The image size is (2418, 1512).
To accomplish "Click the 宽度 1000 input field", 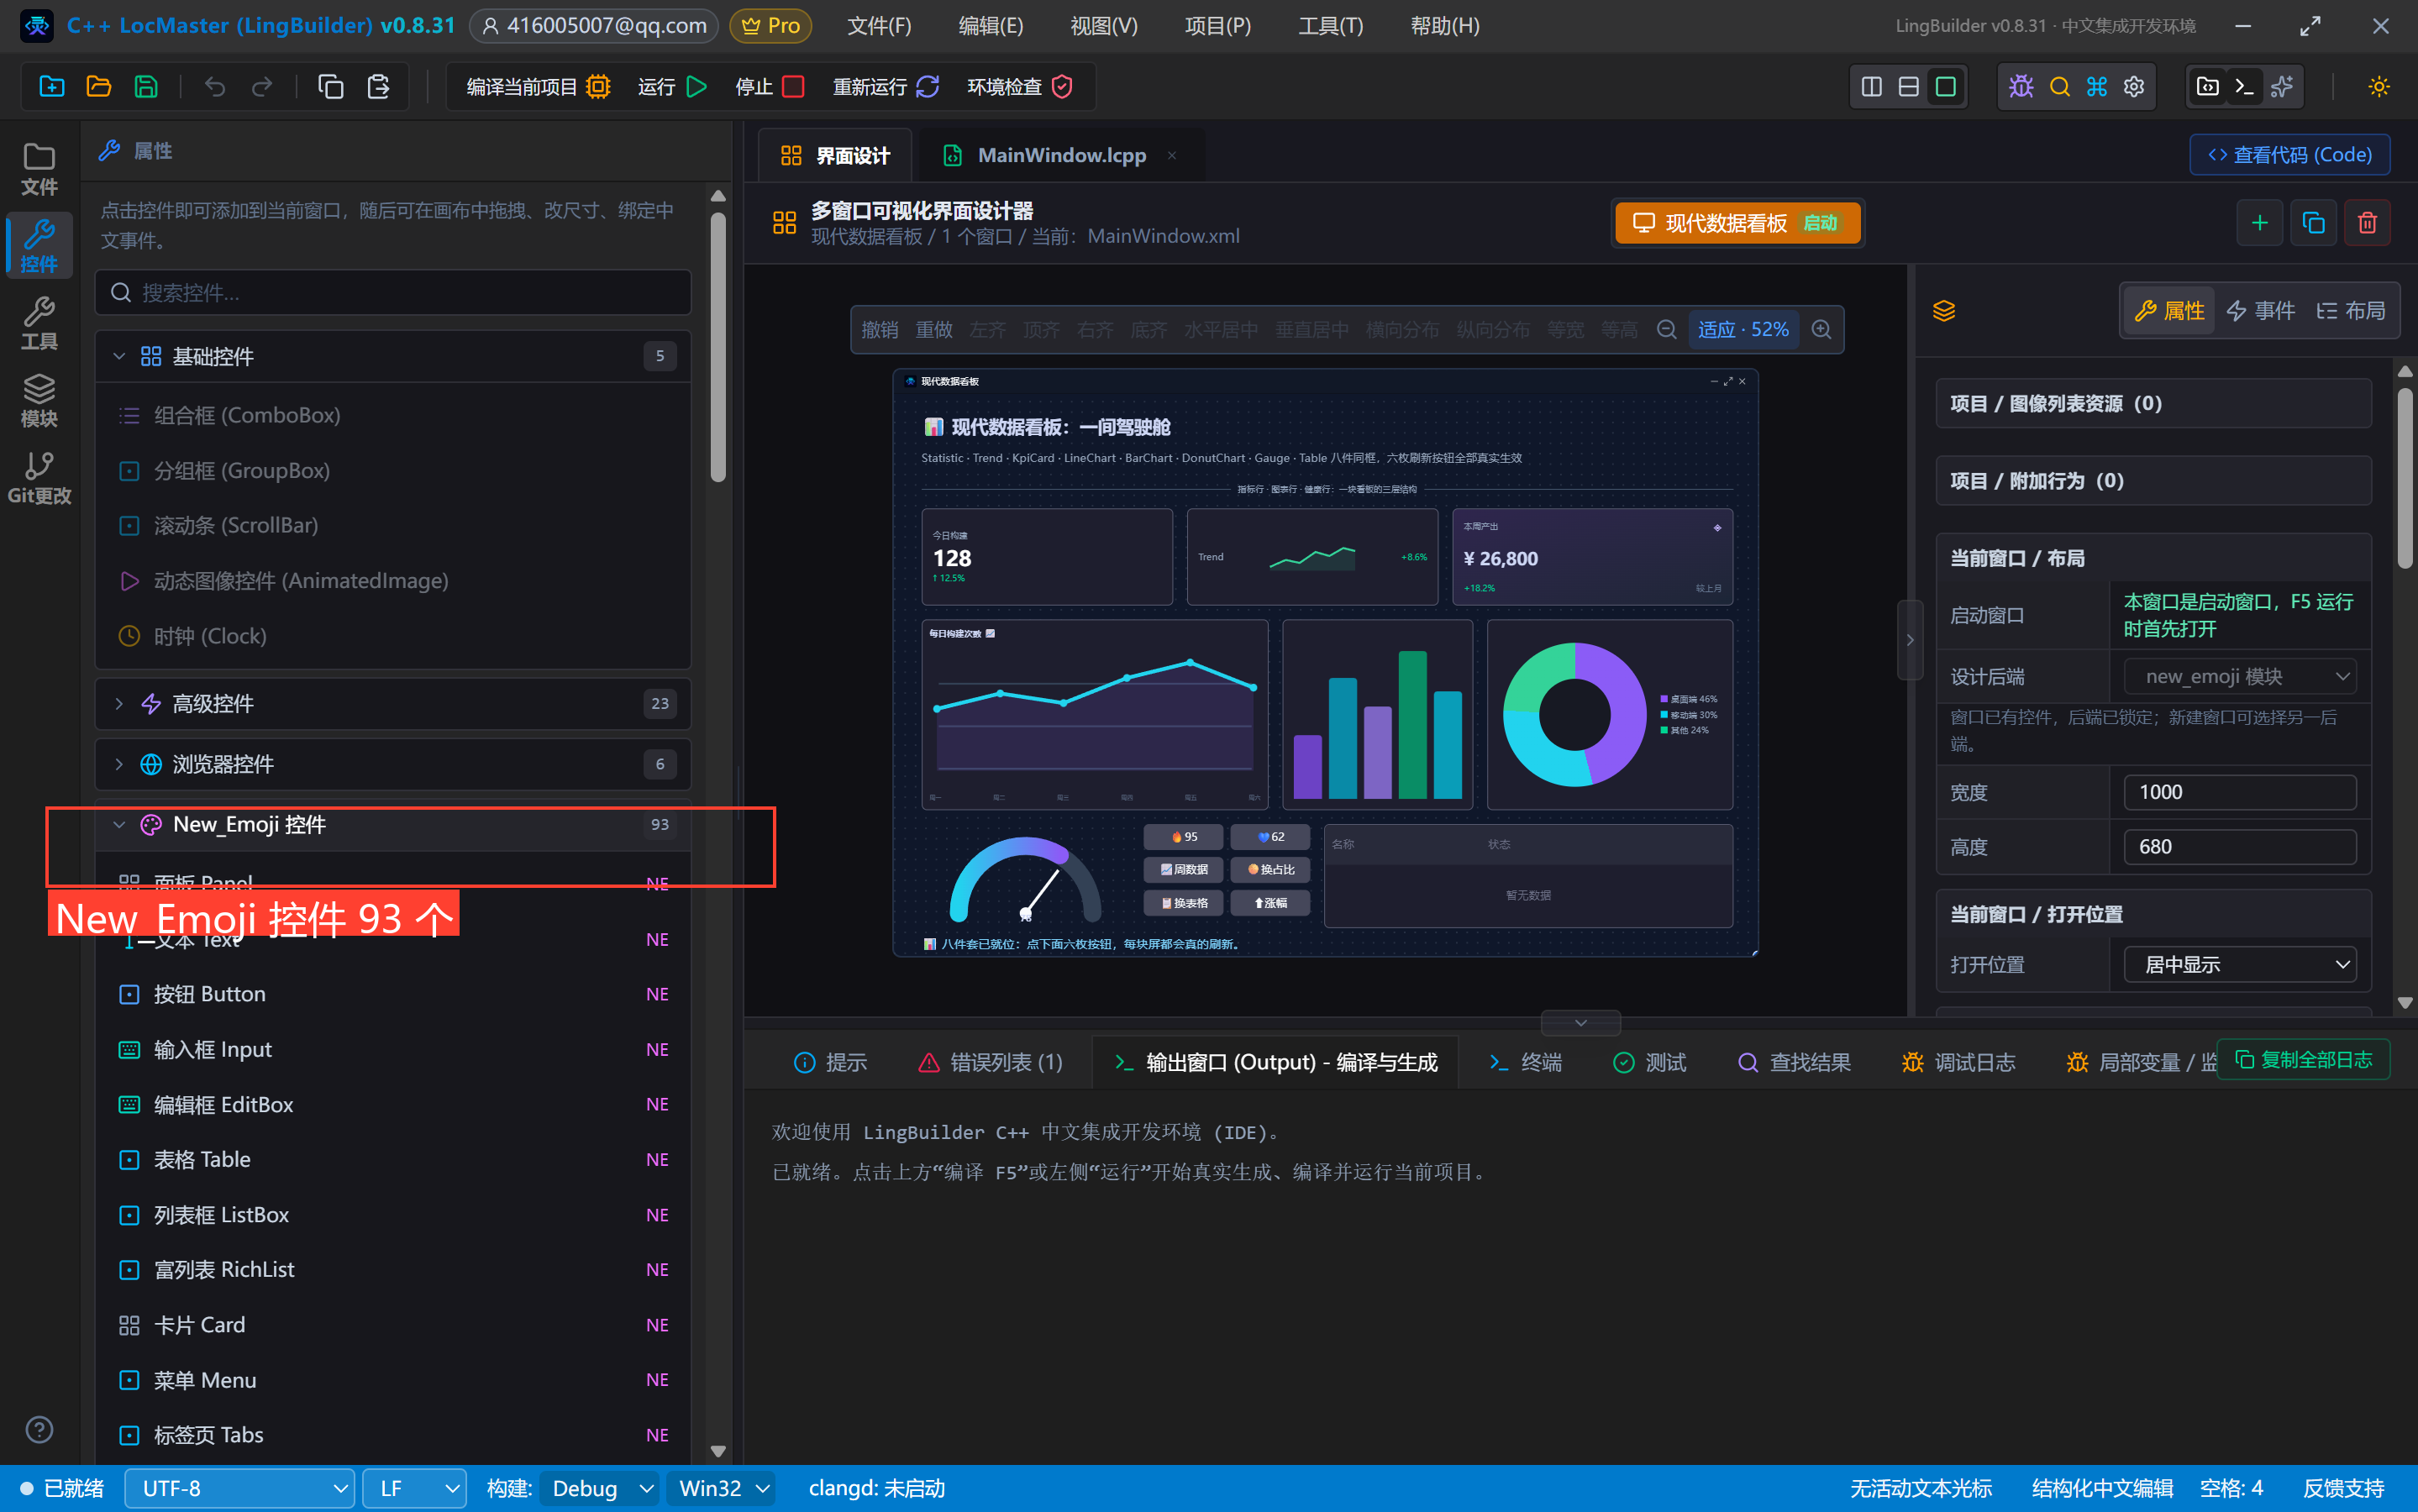I will pyautogui.click(x=2239, y=792).
